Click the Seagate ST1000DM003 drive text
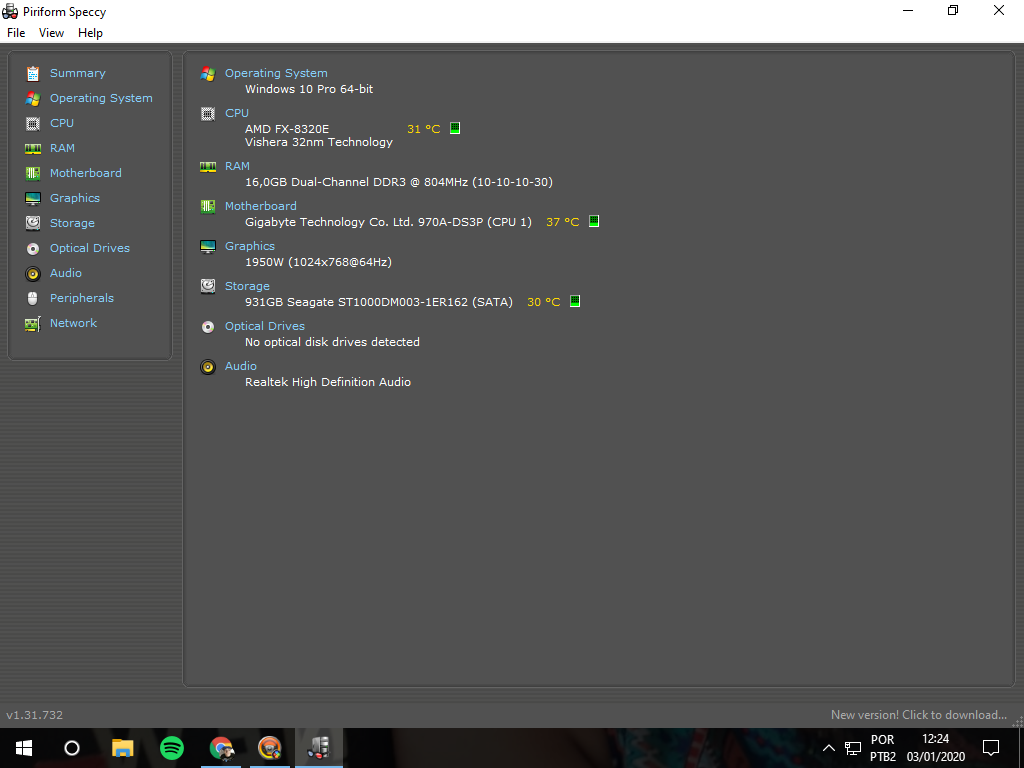Image resolution: width=1024 pixels, height=768 pixels. (377, 302)
